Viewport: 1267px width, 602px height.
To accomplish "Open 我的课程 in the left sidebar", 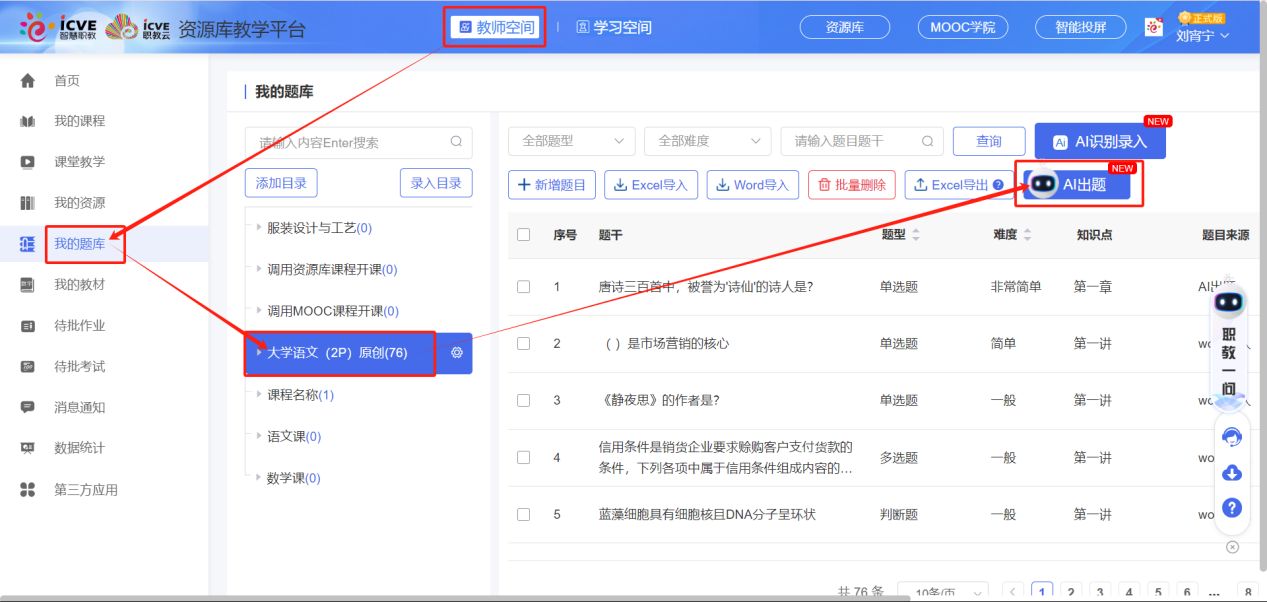I will point(79,121).
